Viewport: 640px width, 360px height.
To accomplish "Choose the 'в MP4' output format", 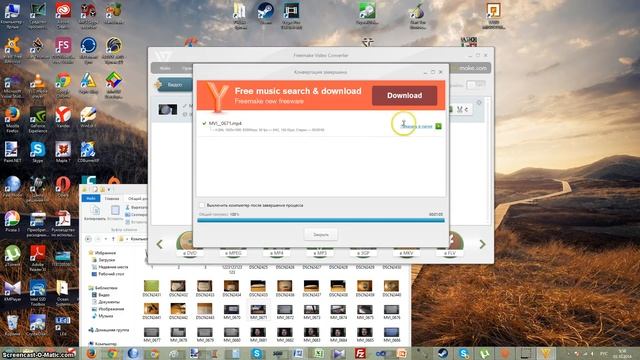I will pos(276,253).
